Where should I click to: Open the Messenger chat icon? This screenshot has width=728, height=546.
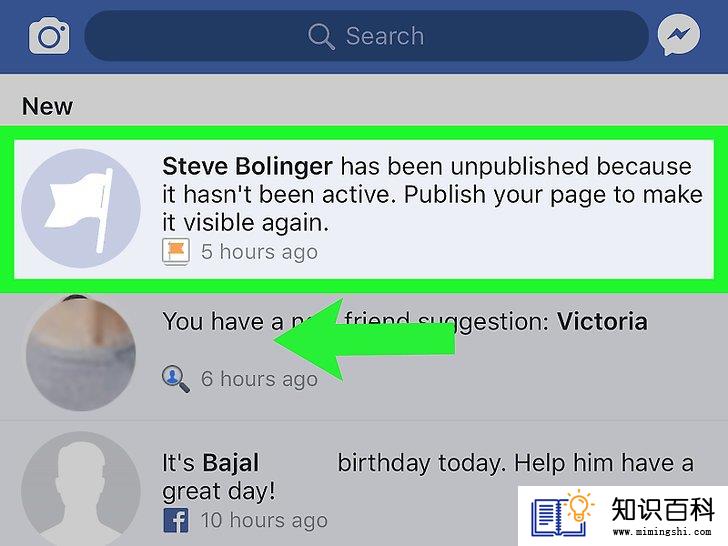point(679,35)
